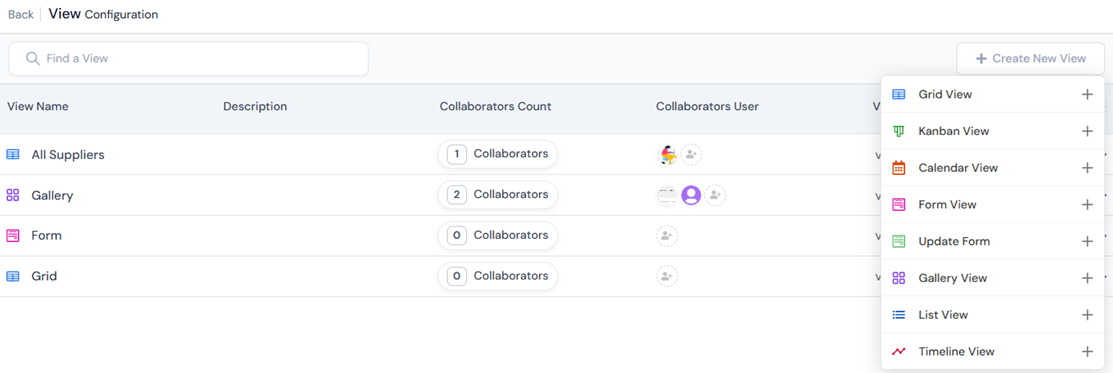The height and width of the screenshot is (373, 1113).
Task: Click the add-collaborator icon in Gallery row
Action: (716, 195)
